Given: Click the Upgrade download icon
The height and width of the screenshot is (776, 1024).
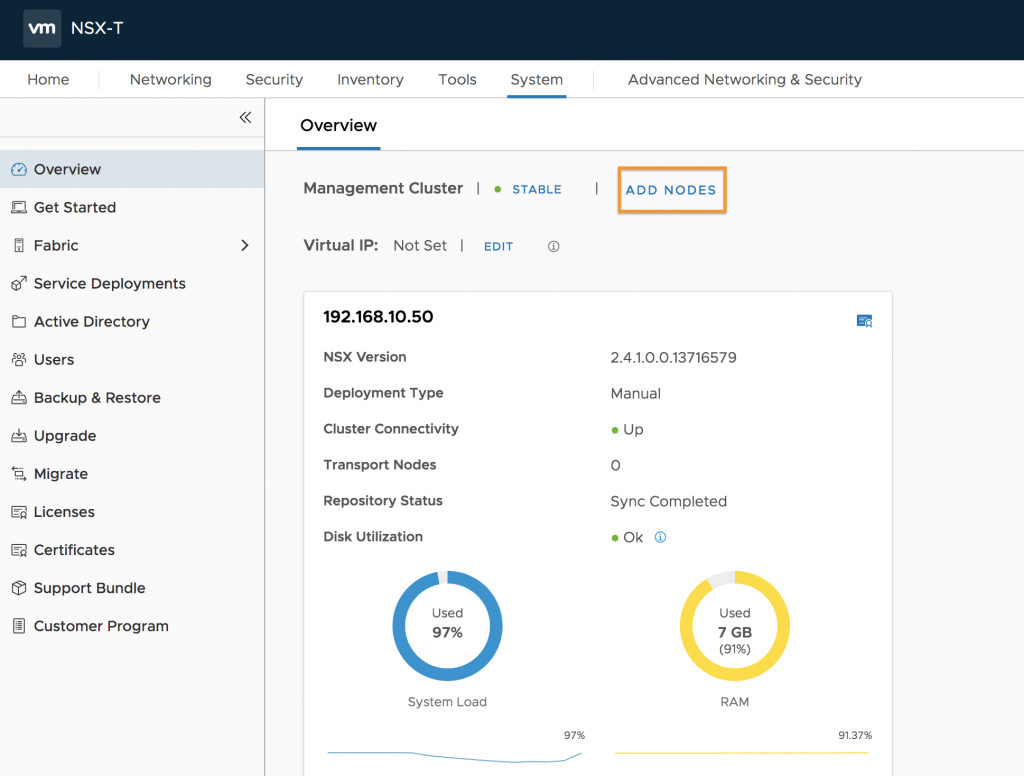Looking at the screenshot, I should click(x=19, y=435).
